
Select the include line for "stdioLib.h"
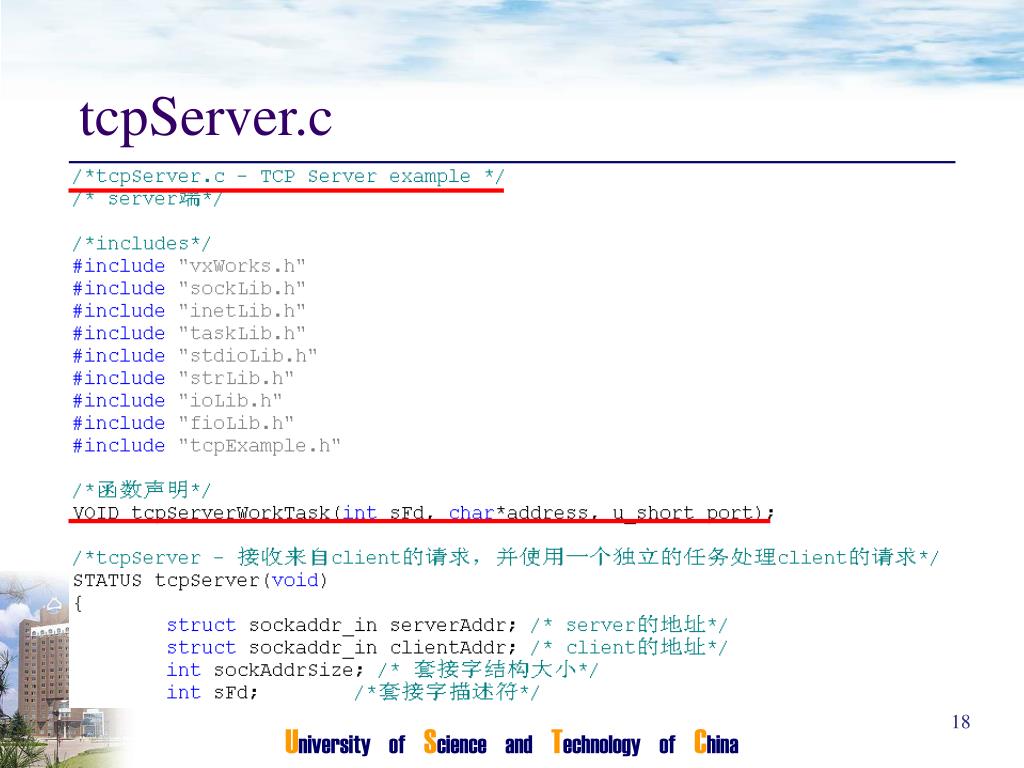click(x=195, y=356)
